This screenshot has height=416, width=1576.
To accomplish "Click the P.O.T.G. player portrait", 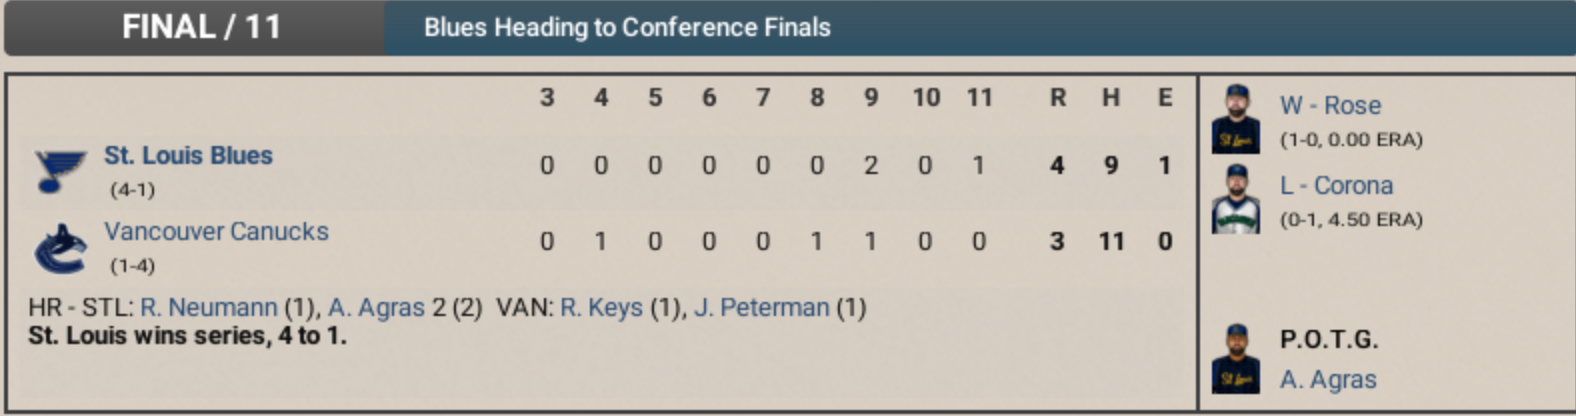I will pos(1236,358).
